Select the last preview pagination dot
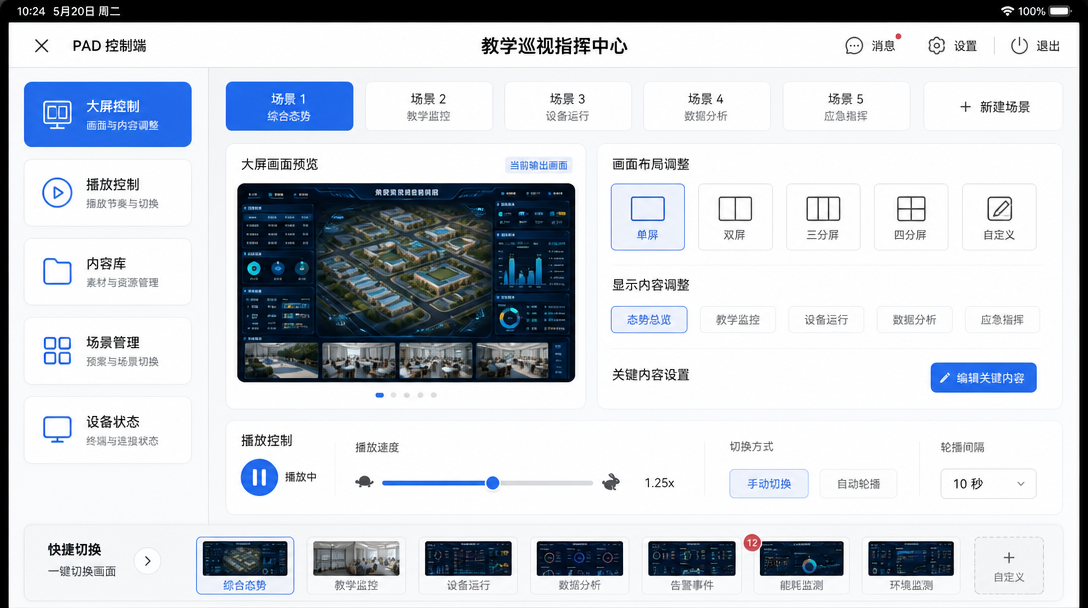1088x608 pixels. click(434, 395)
